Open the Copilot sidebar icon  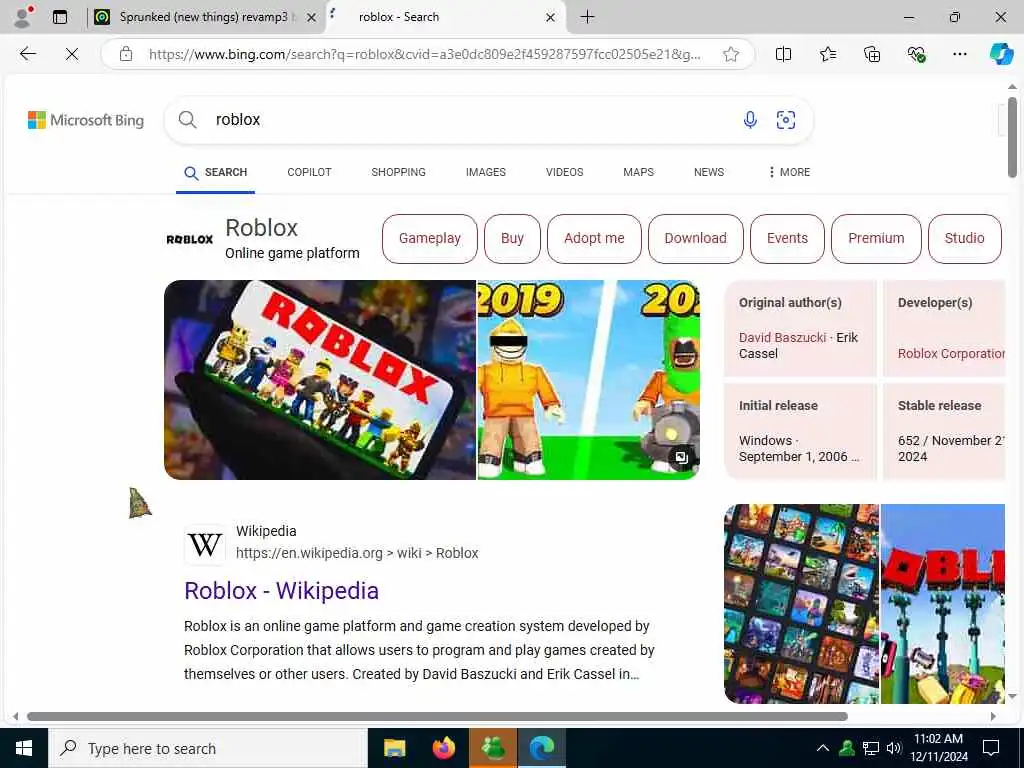[1001, 54]
